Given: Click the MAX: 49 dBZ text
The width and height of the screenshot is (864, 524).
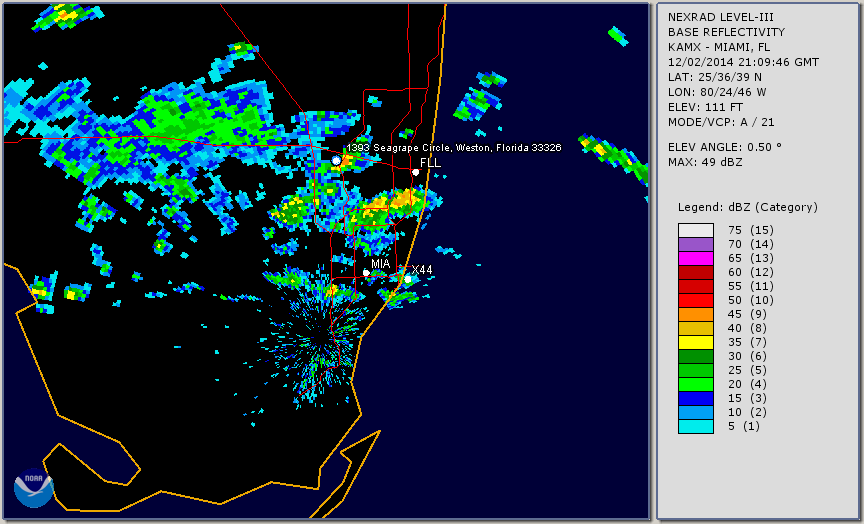Looking at the screenshot, I should [x=705, y=162].
